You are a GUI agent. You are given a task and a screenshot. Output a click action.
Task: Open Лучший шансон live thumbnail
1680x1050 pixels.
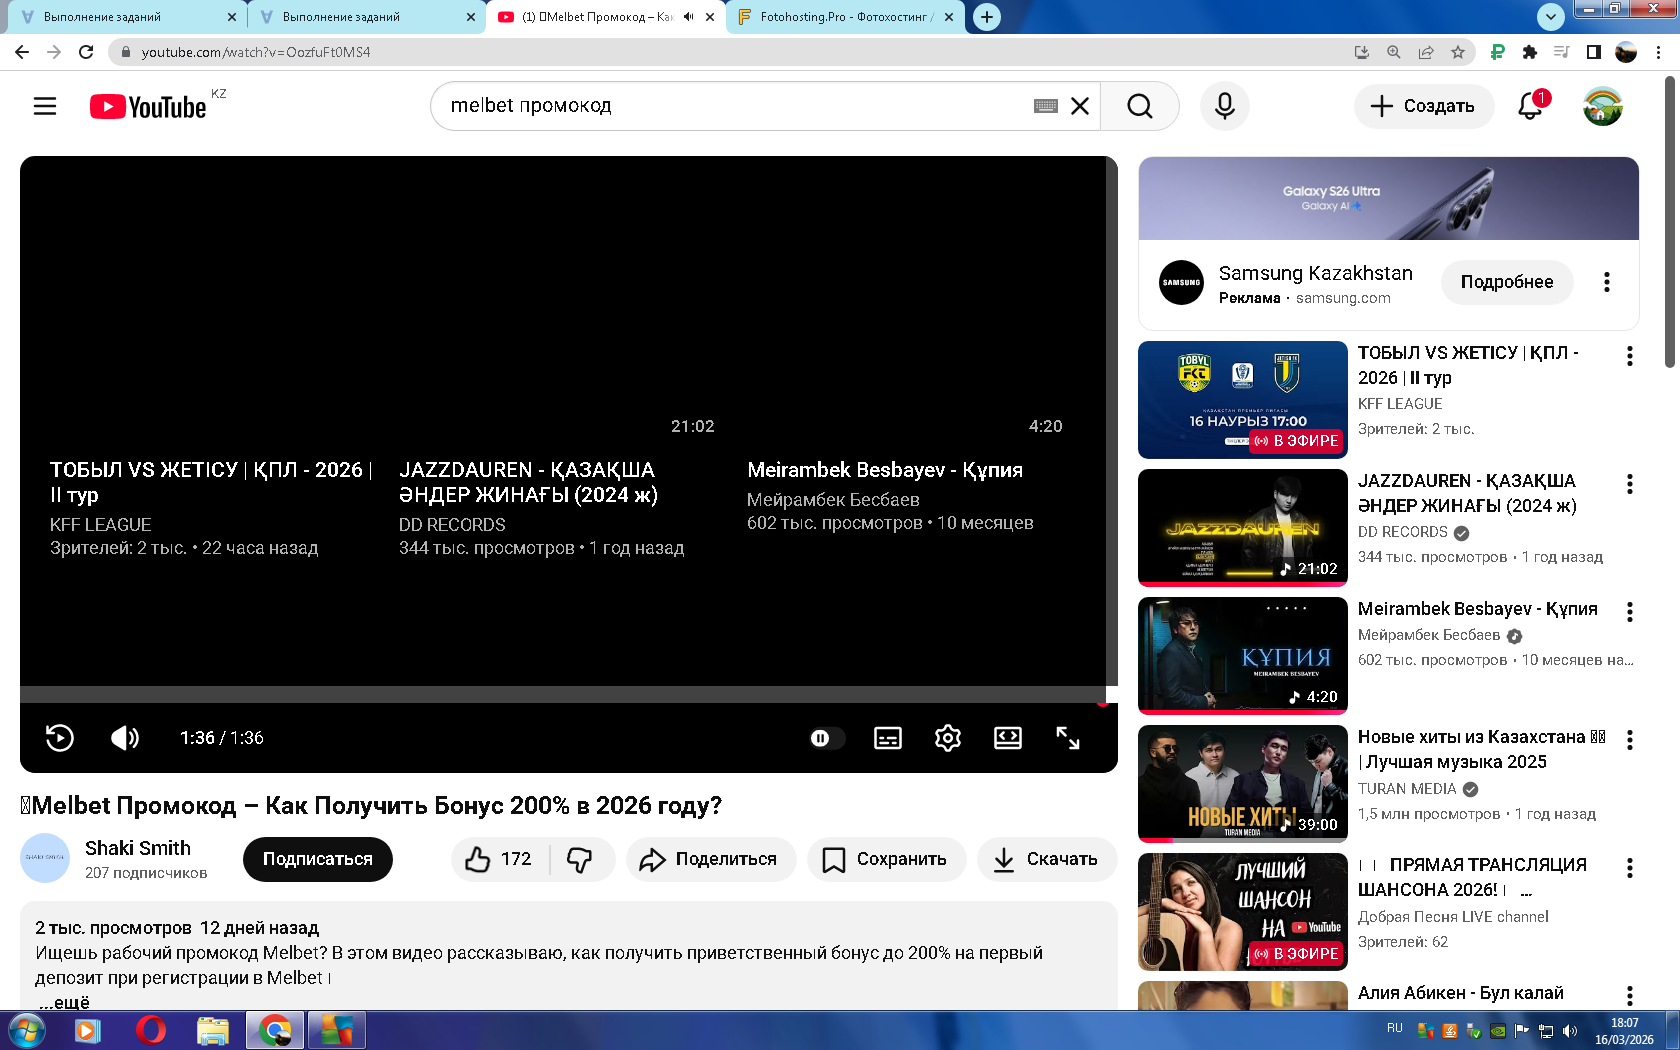(x=1243, y=912)
